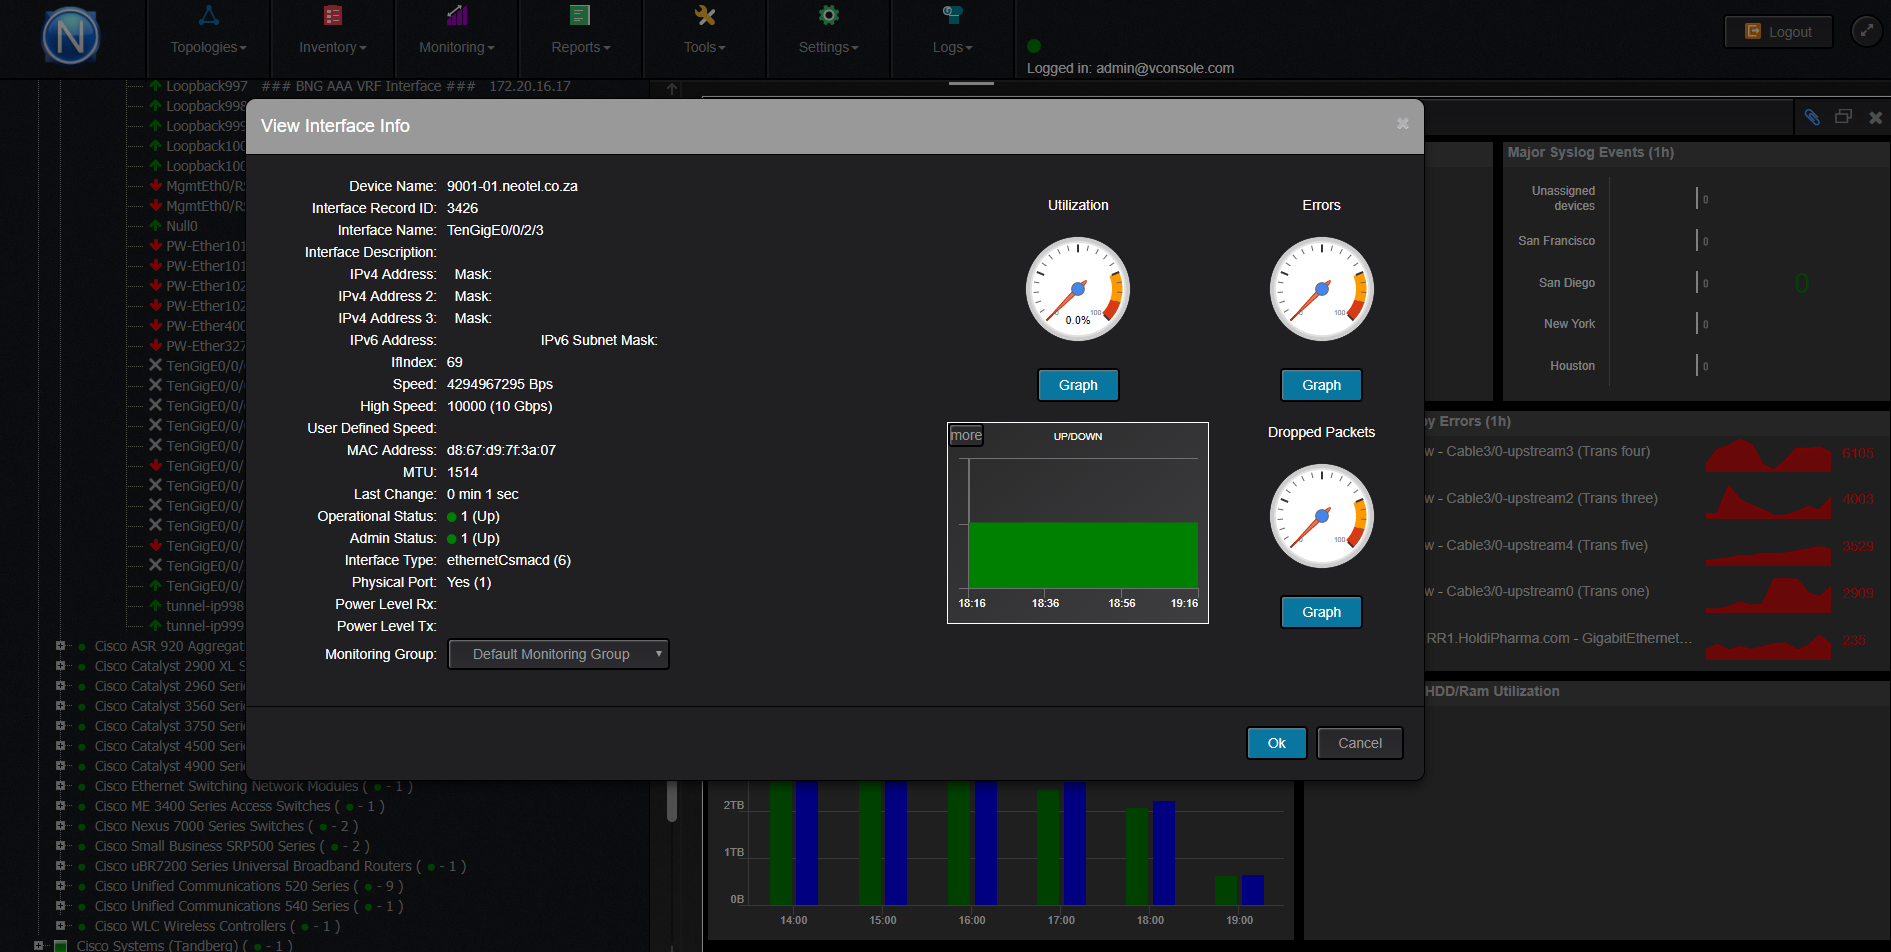This screenshot has width=1891, height=952.
Task: Select tunnel-ip998 interface in tree
Action: 205,606
